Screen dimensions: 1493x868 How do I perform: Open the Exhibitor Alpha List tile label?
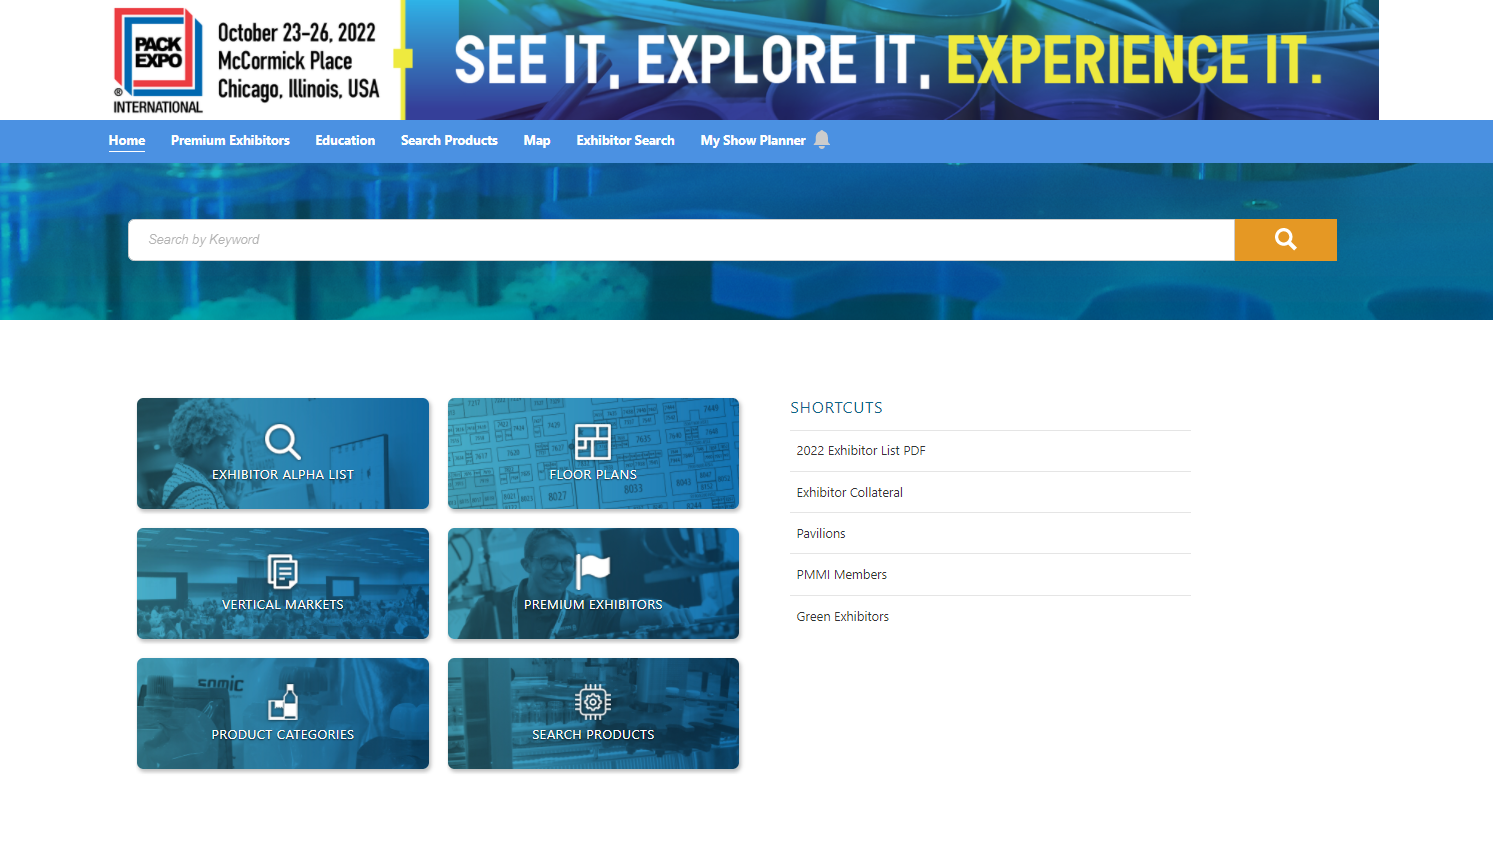coord(283,475)
